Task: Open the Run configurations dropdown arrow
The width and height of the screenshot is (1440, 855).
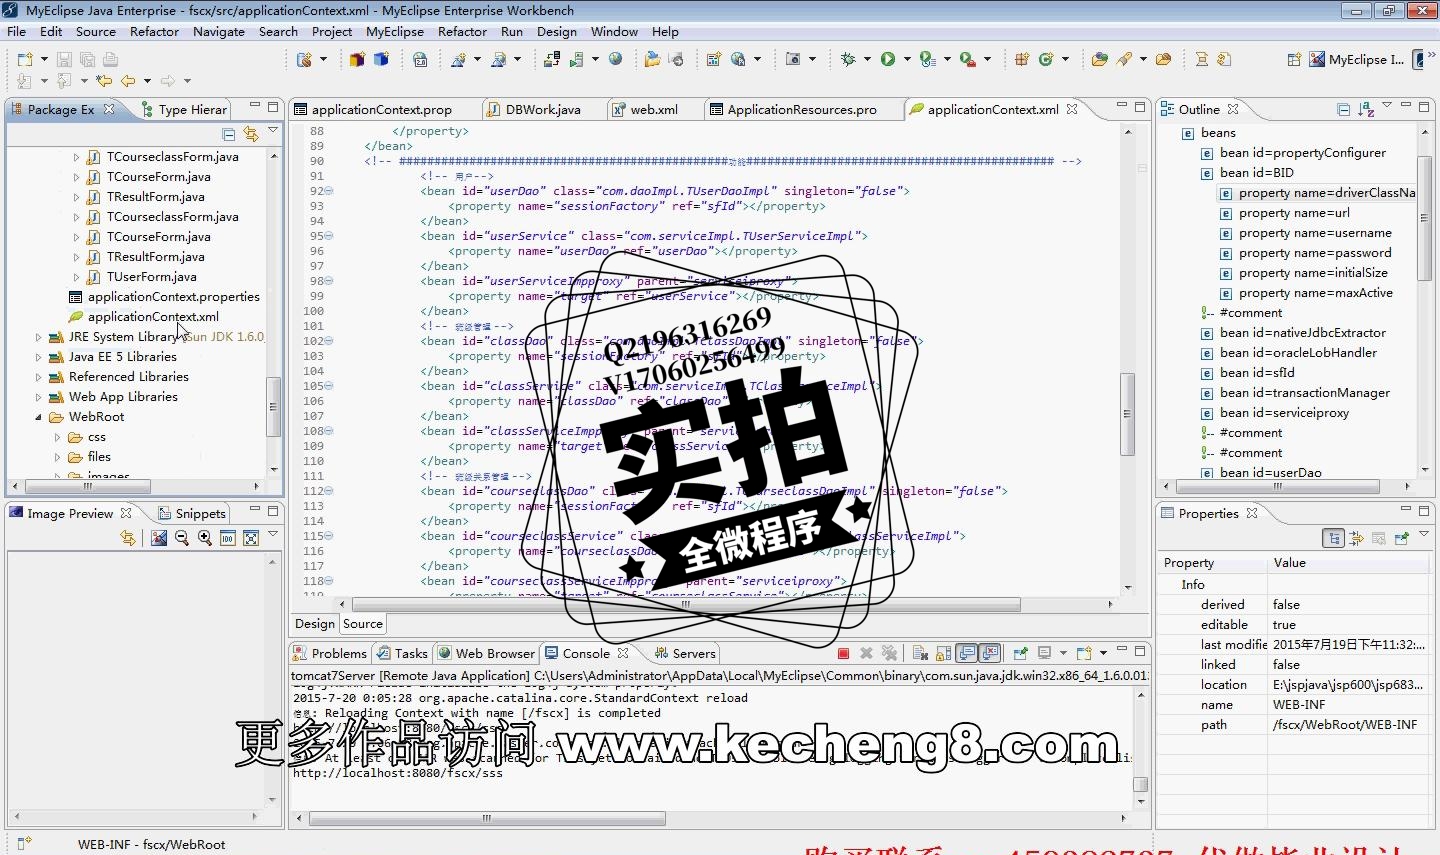Action: [907, 60]
